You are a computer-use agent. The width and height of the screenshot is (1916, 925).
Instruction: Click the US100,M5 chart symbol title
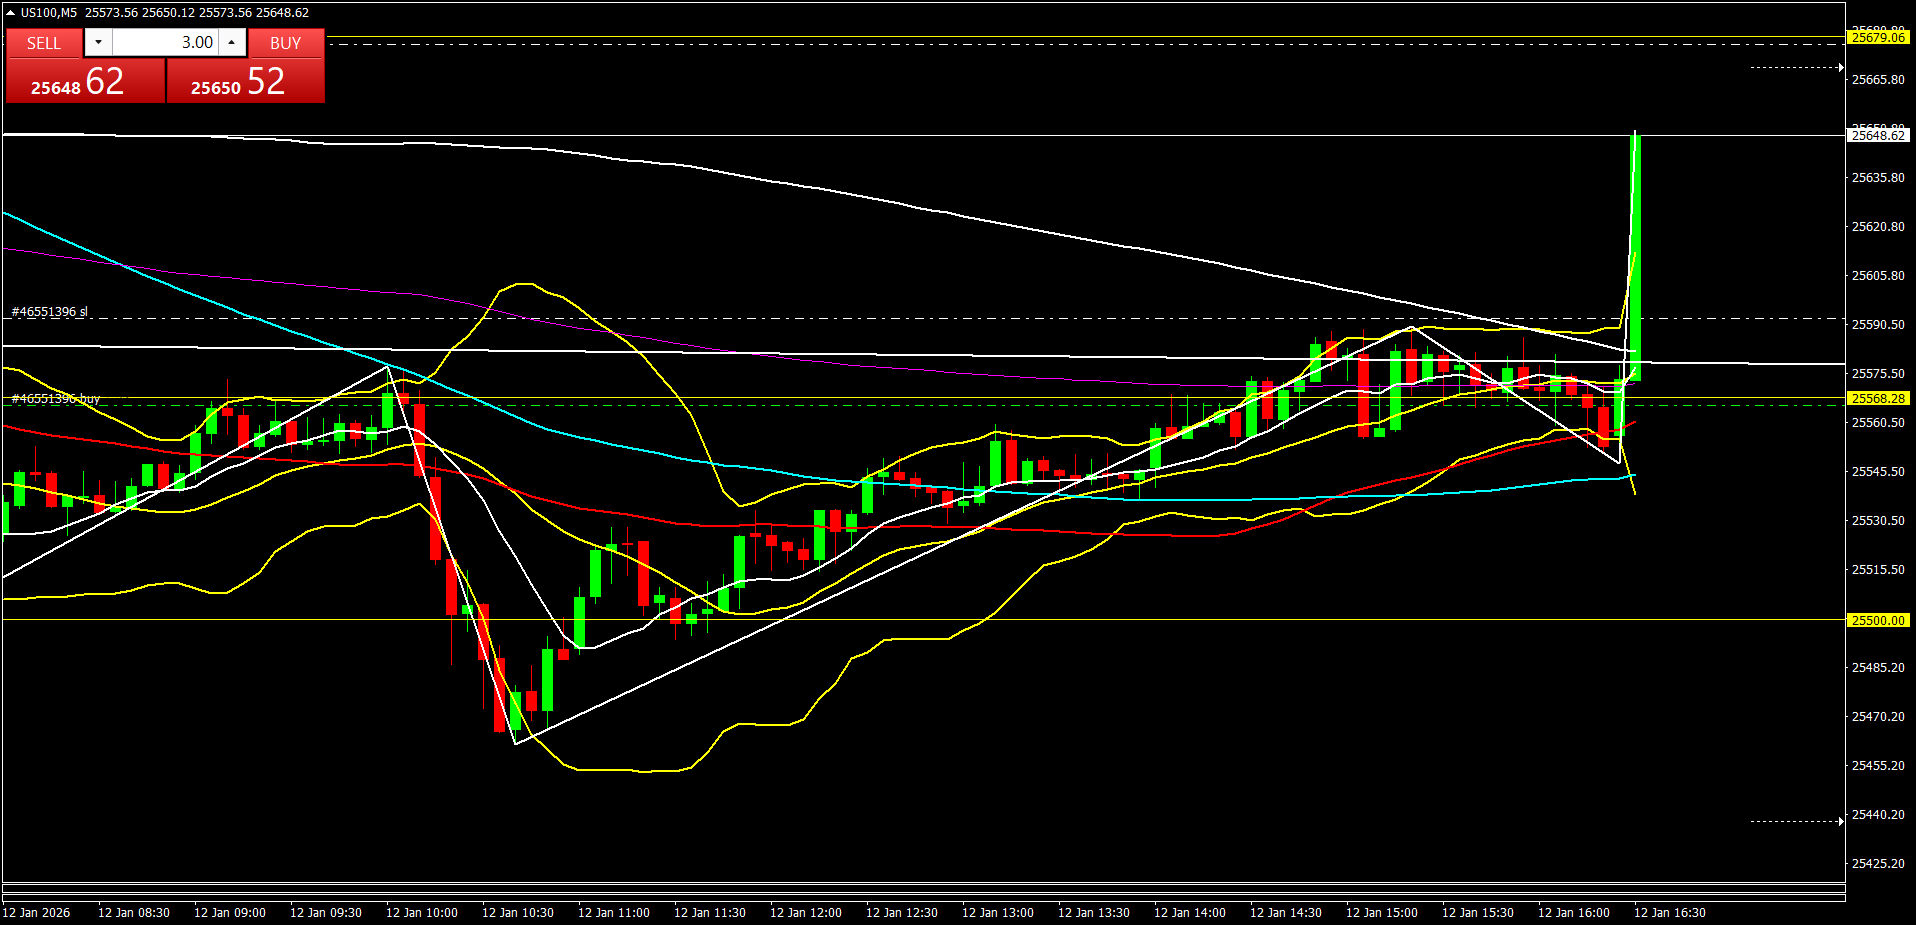tap(48, 13)
